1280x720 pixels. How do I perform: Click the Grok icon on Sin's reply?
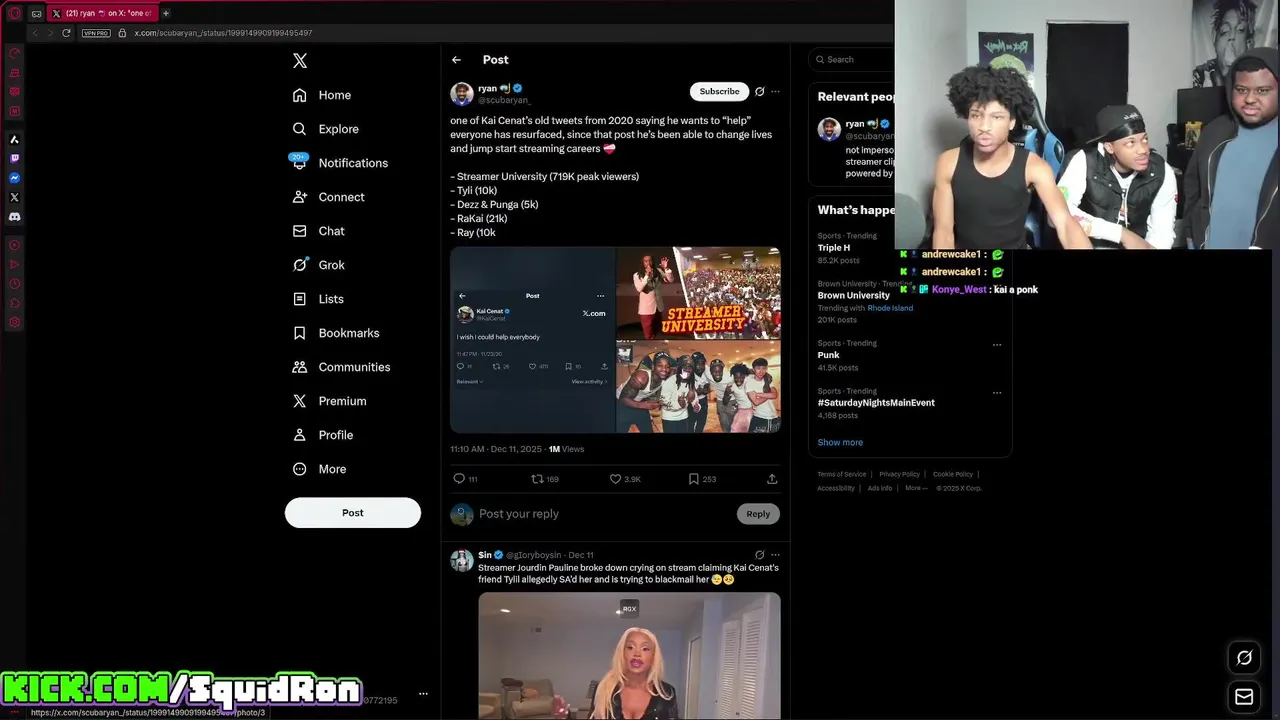pos(759,555)
